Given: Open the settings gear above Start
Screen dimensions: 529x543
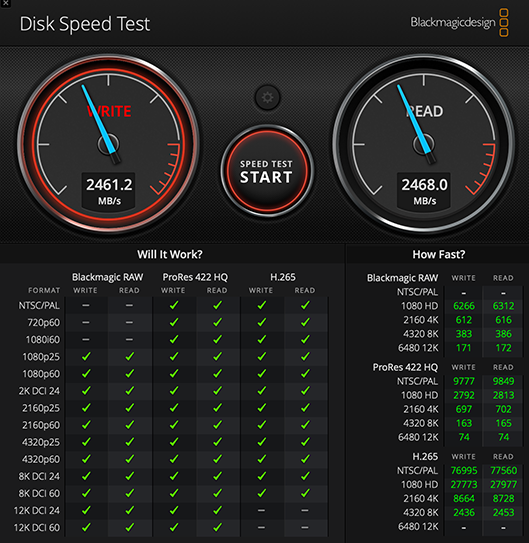Looking at the screenshot, I should click(267, 97).
